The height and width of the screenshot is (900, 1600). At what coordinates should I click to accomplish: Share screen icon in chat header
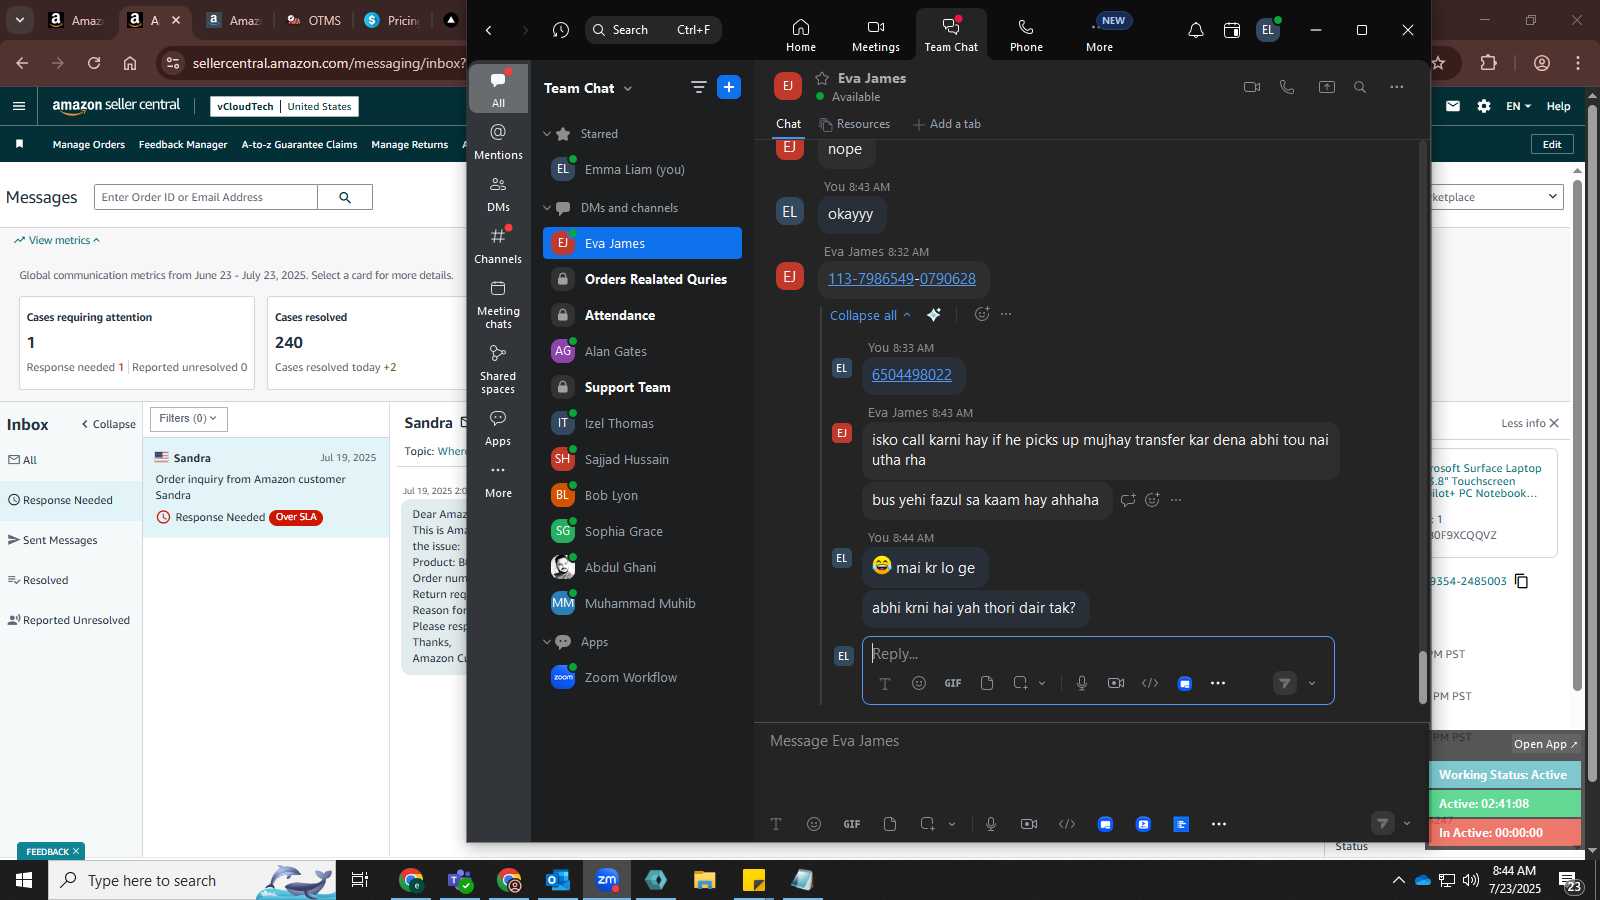coord(1327,87)
